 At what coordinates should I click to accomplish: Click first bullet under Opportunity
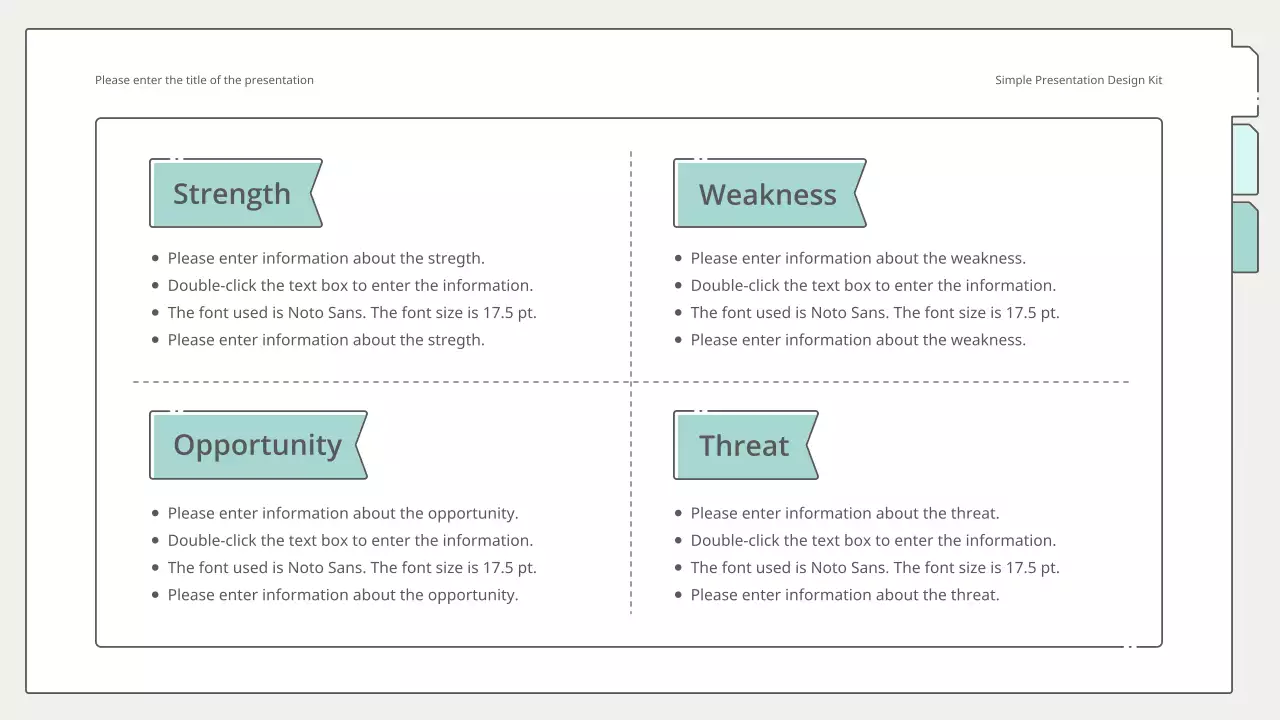[x=343, y=513]
